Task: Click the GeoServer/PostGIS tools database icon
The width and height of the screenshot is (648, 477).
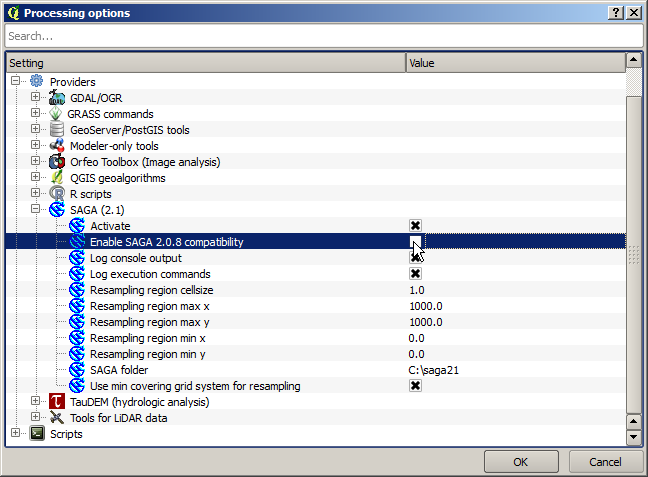Action: point(57,130)
